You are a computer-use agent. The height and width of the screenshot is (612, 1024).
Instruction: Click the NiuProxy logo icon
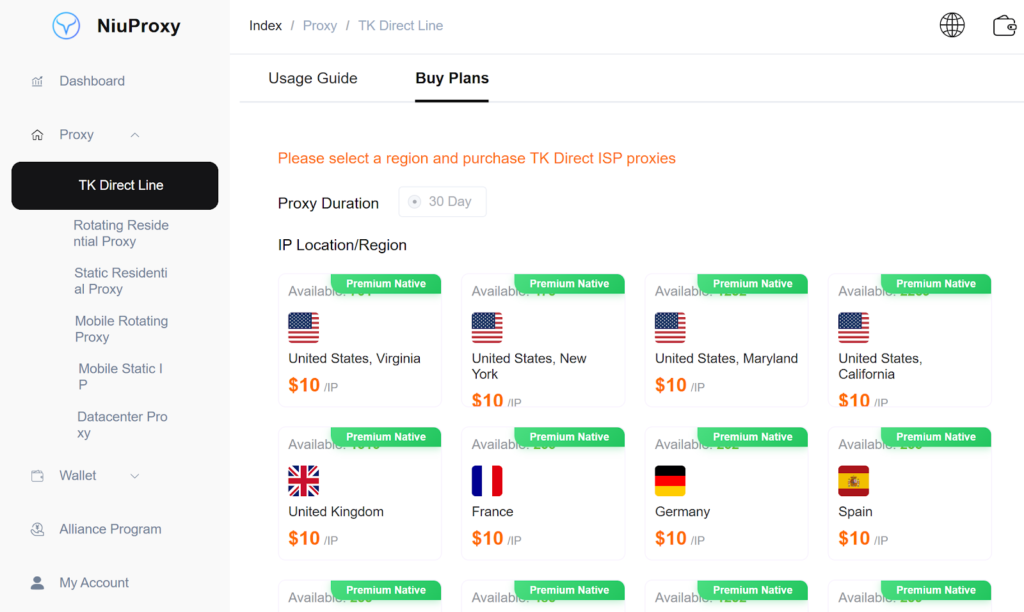click(66, 26)
